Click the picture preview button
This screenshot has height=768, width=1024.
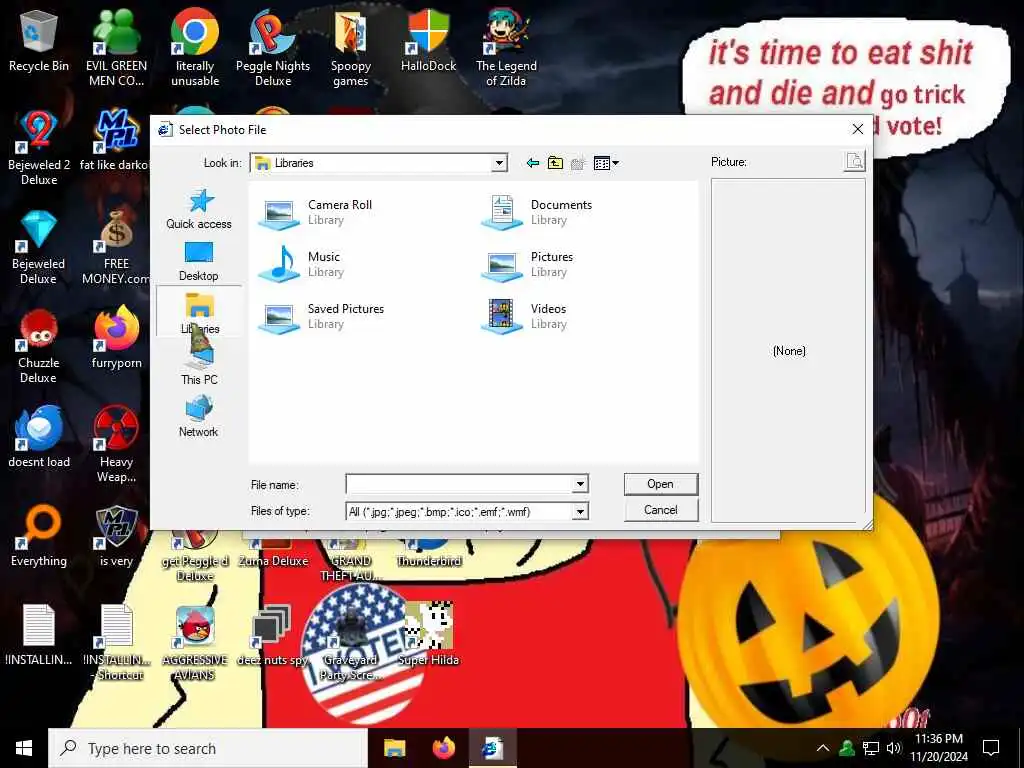[854, 161]
